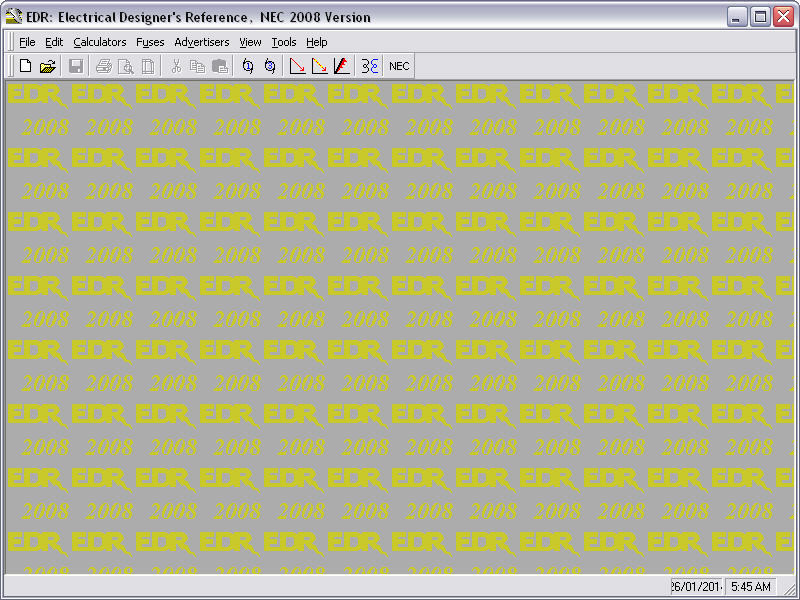Click the 5:45 AM status bar time
The width and height of the screenshot is (800, 600).
750,587
